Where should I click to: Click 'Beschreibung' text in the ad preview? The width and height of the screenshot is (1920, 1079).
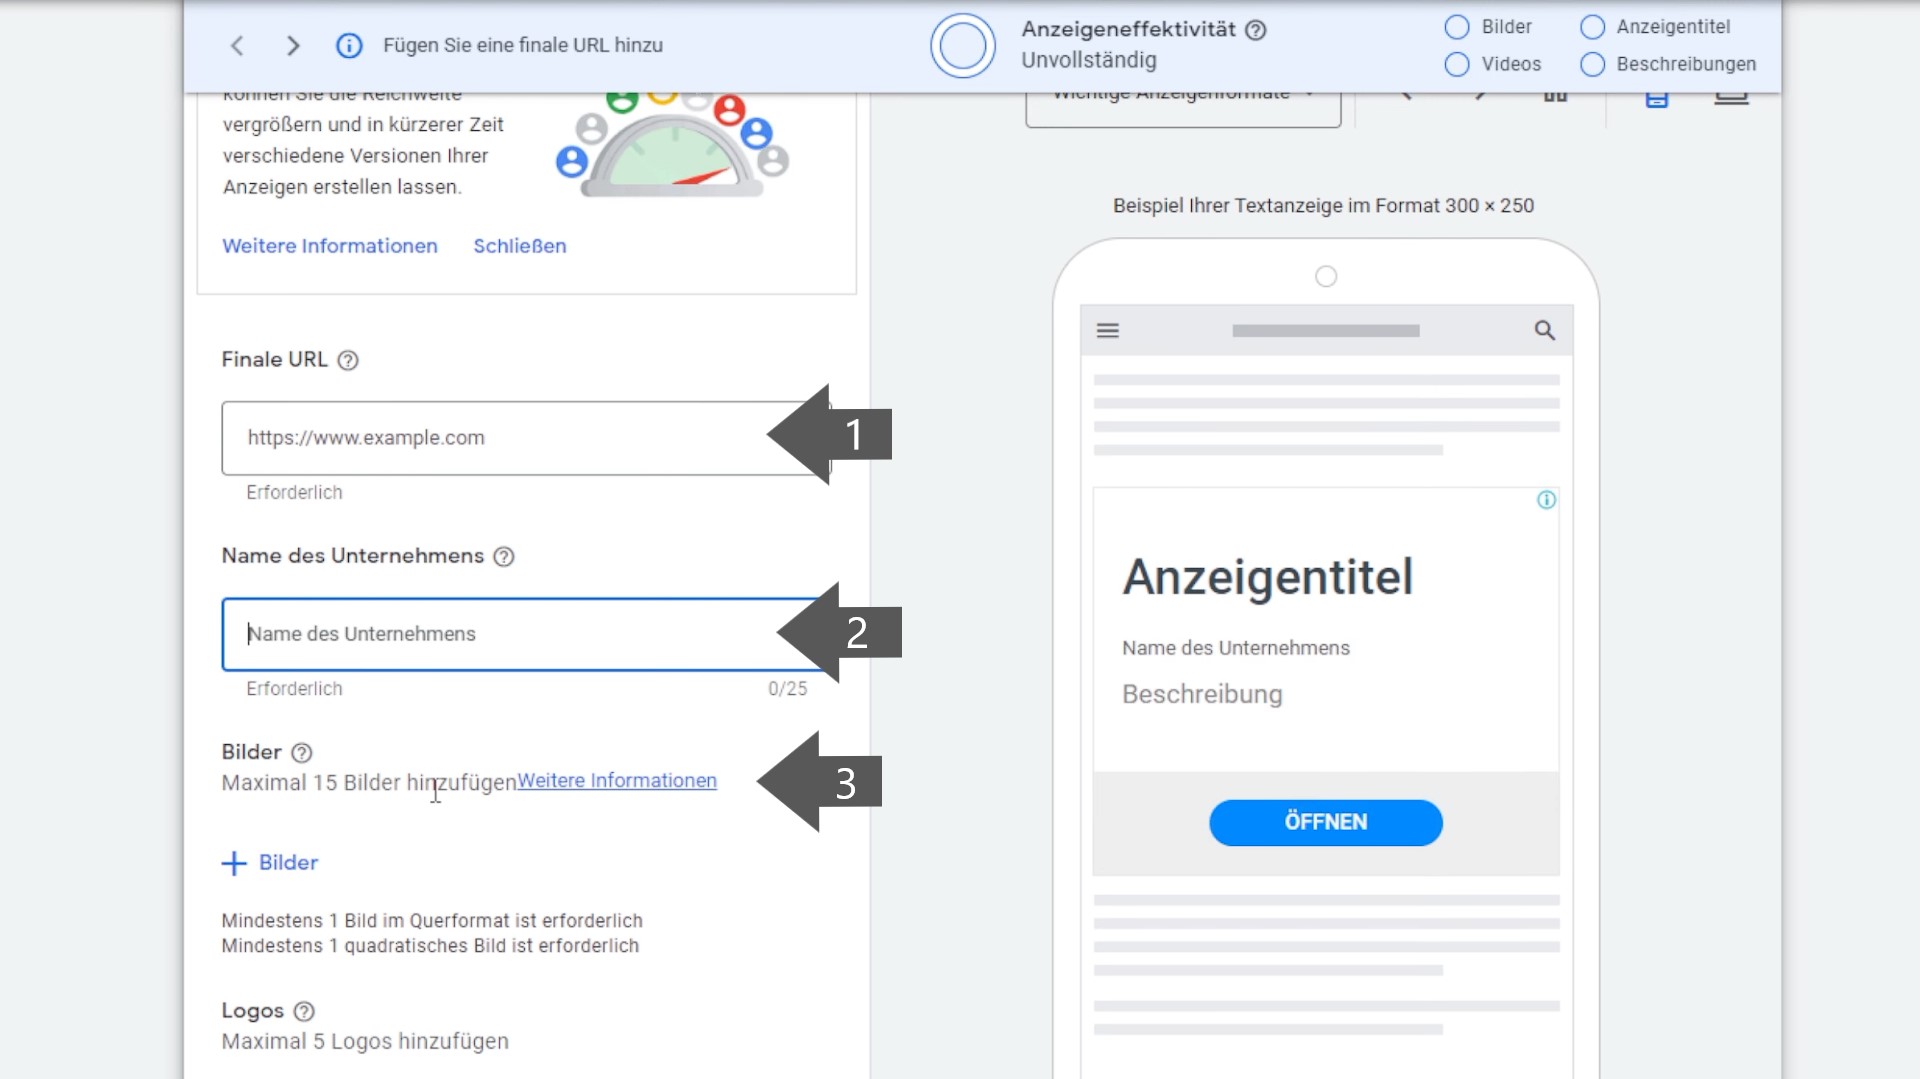(1202, 694)
